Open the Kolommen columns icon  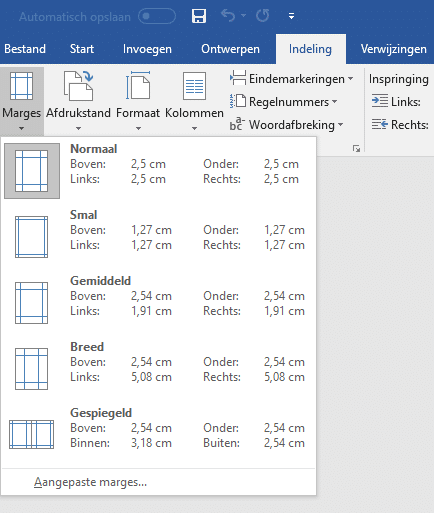tap(194, 86)
